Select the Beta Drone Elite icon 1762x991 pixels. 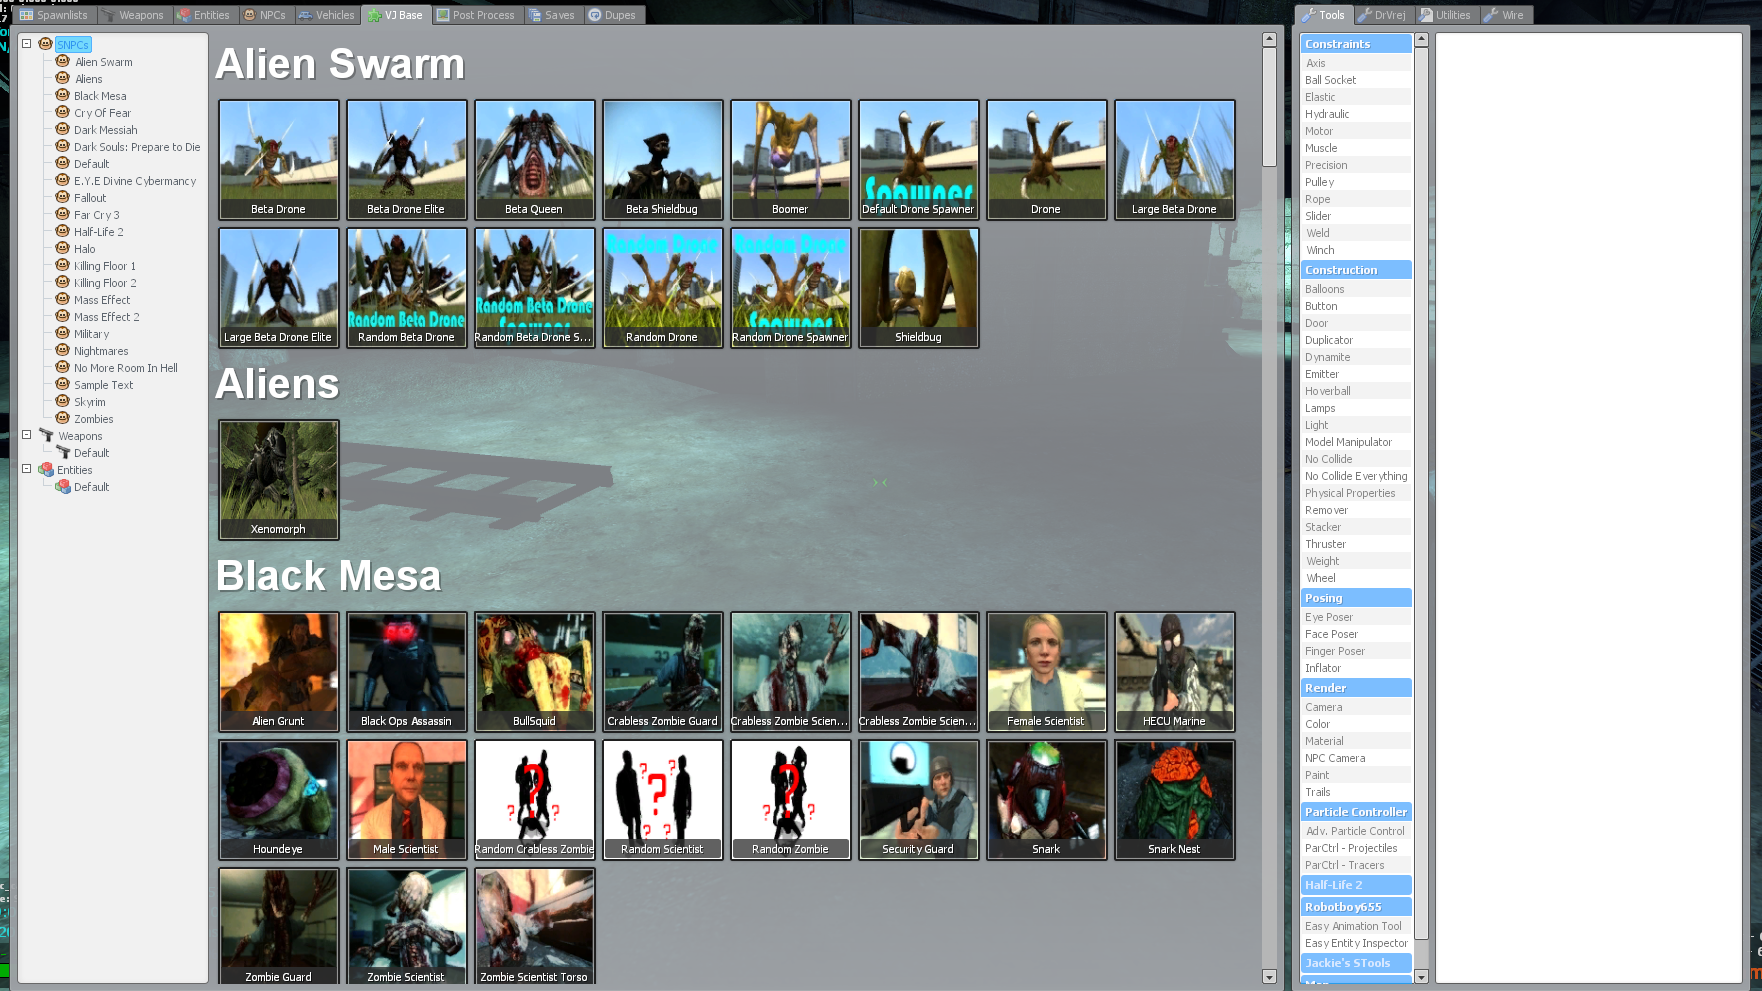pos(407,160)
